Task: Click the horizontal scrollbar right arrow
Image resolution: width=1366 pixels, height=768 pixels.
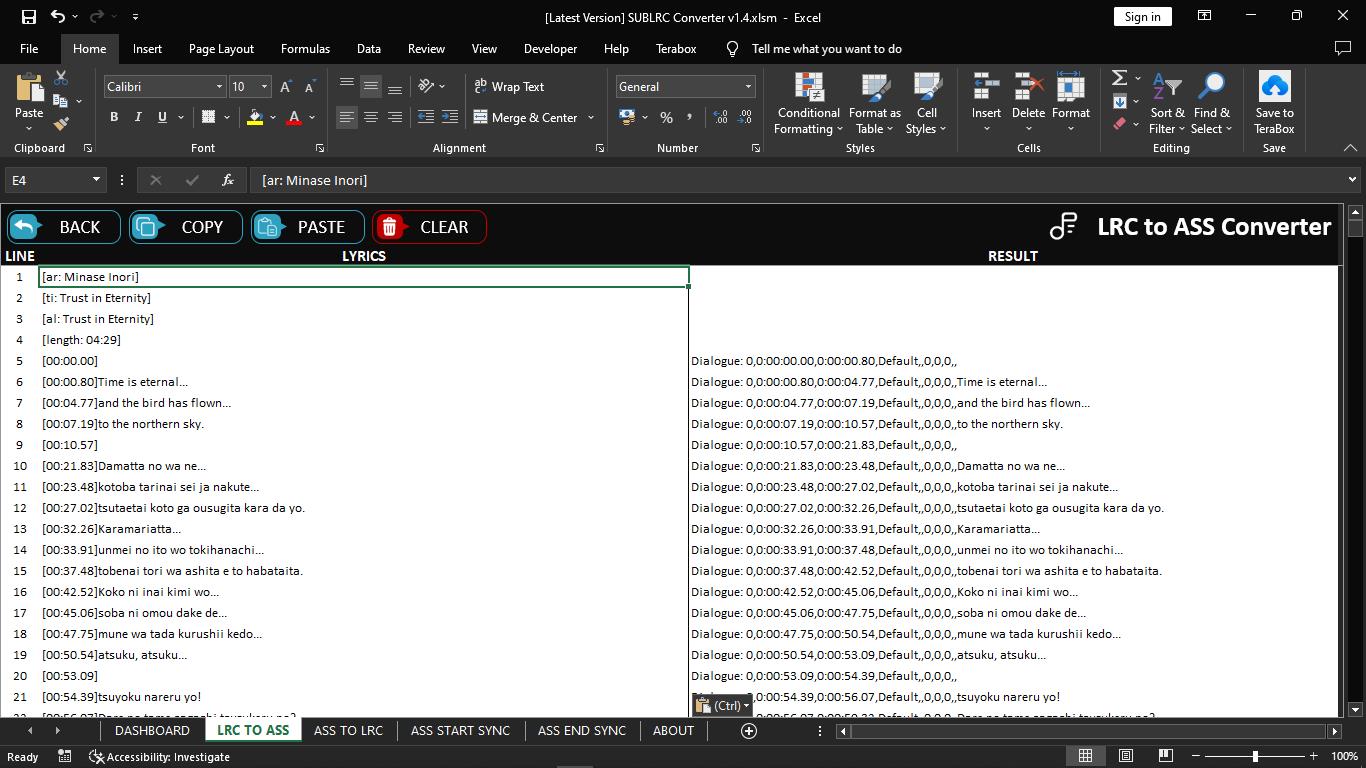Action: 1334,731
